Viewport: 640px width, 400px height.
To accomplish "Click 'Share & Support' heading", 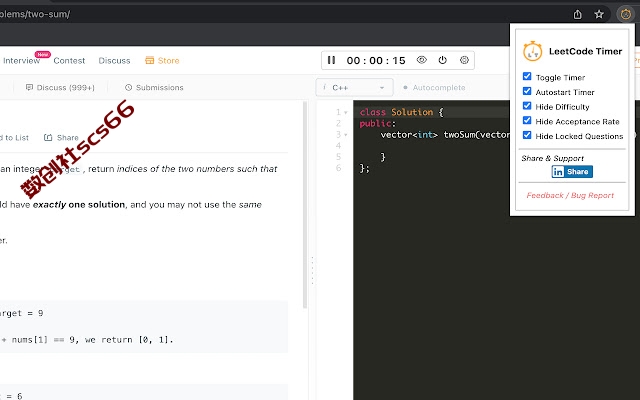I will coord(552,158).
